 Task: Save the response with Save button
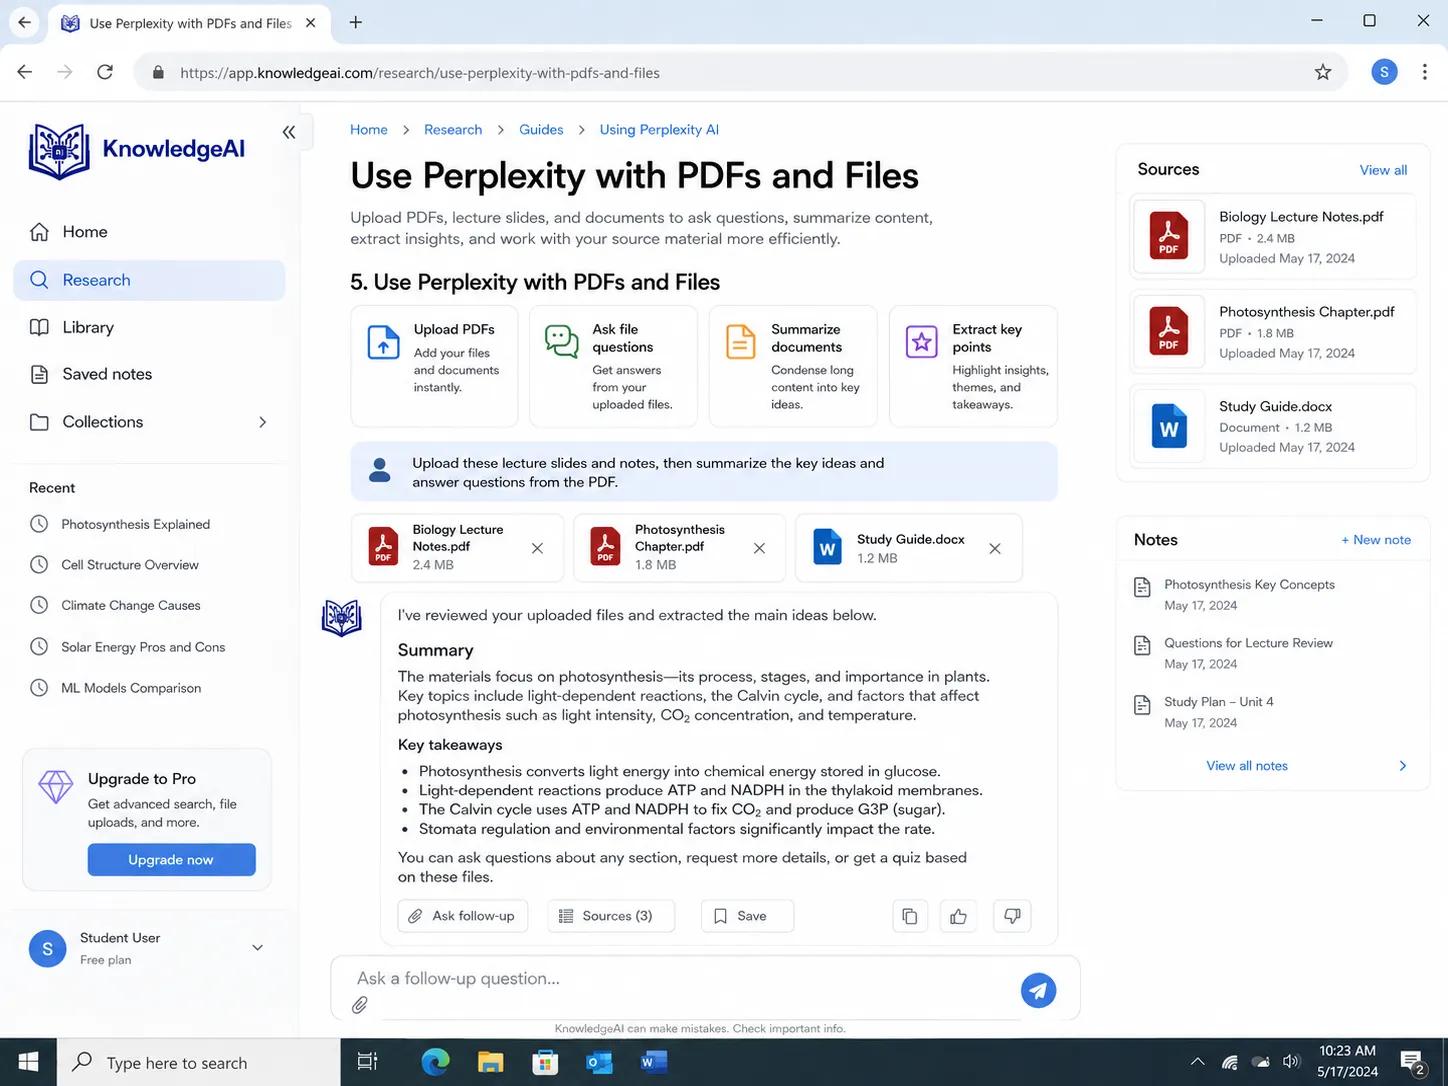tap(747, 916)
